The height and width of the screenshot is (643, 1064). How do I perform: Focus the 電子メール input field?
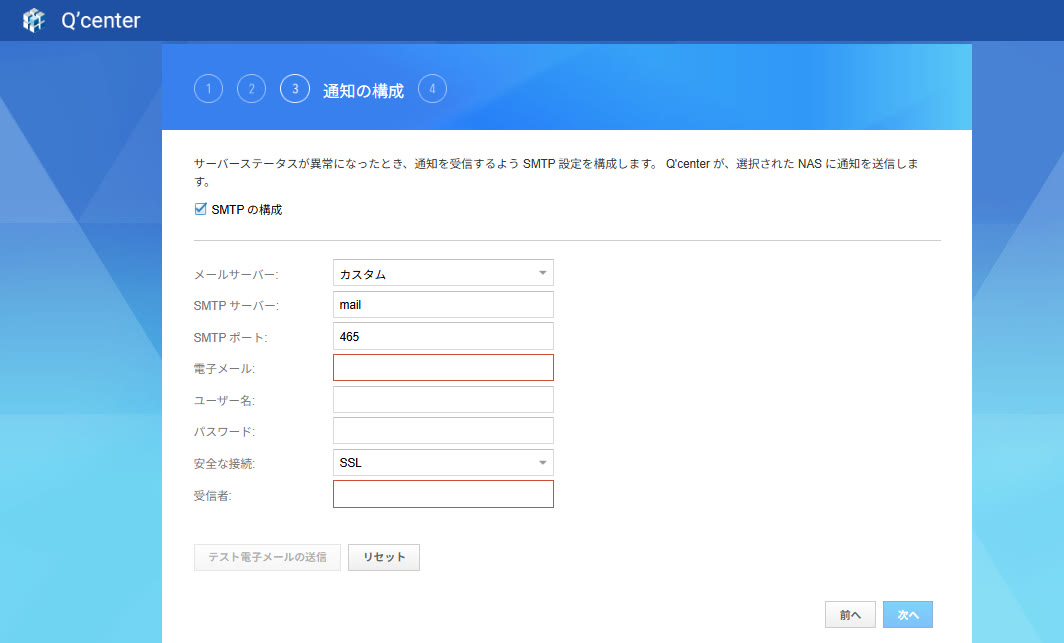(x=442, y=368)
